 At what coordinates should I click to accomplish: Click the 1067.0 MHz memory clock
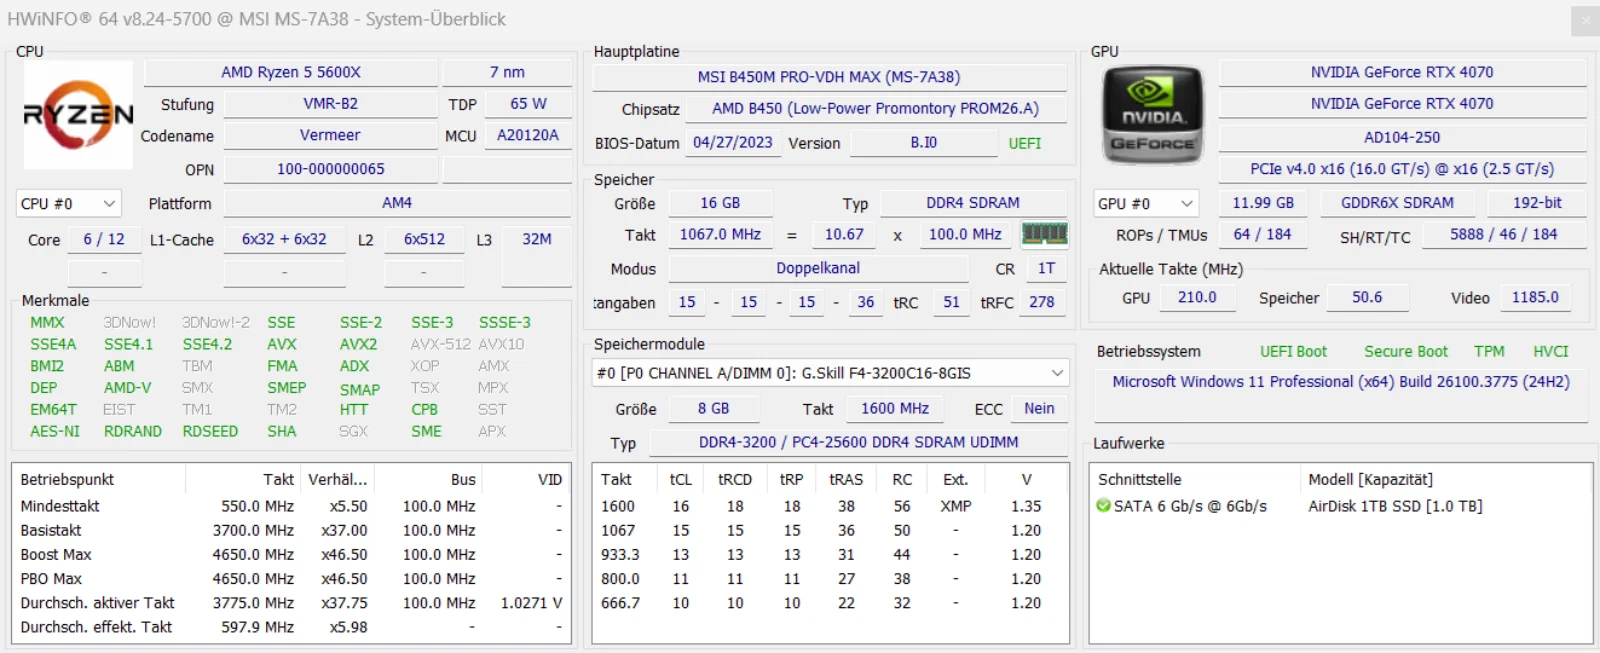point(720,235)
